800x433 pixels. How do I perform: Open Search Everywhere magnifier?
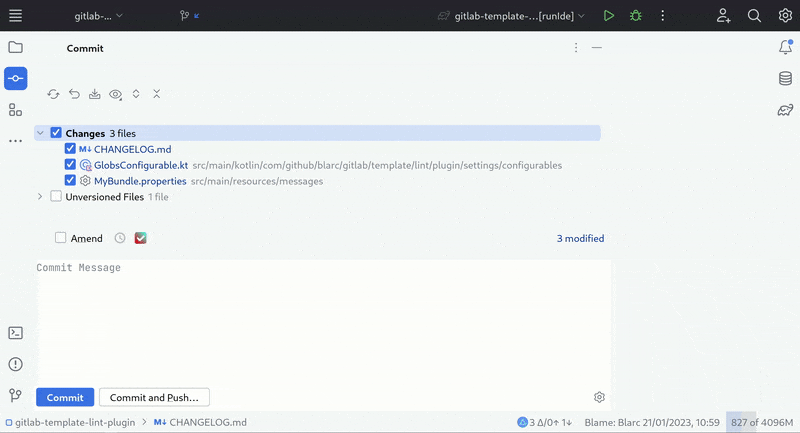coord(754,16)
